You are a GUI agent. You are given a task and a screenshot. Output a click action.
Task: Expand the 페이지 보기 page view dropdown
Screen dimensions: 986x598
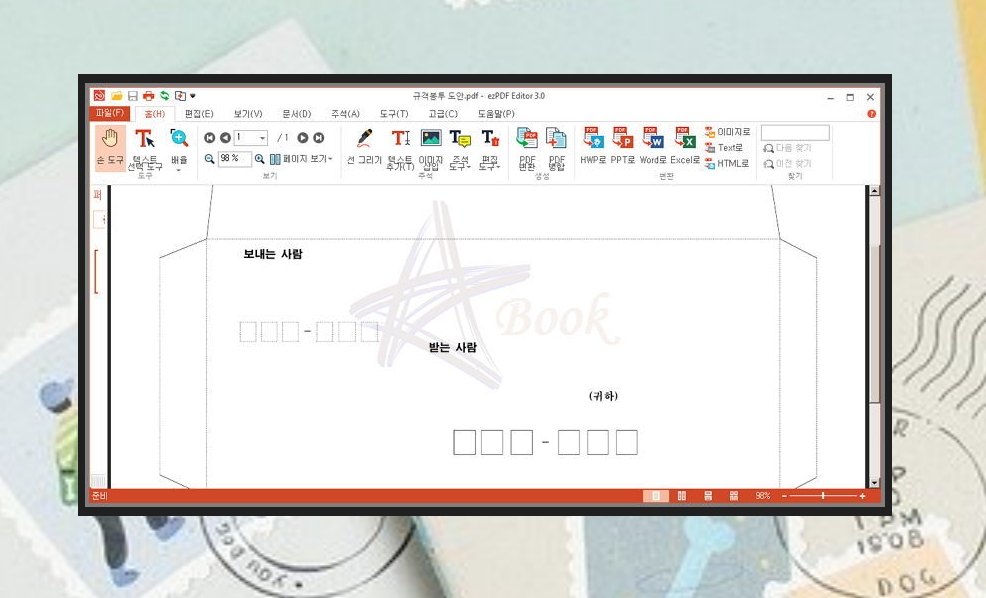[x=301, y=159]
